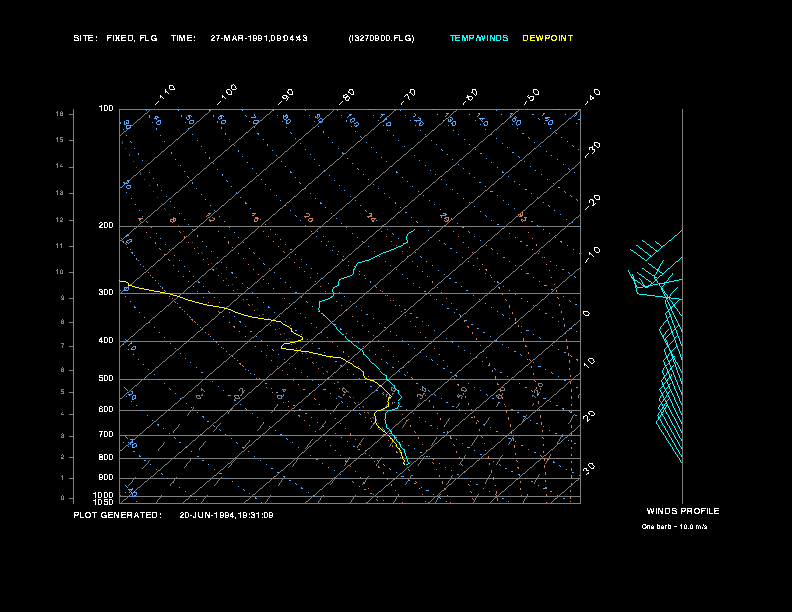The height and width of the screenshot is (612, 792).
Task: Click the "SITE:" header label
Action: pos(85,38)
